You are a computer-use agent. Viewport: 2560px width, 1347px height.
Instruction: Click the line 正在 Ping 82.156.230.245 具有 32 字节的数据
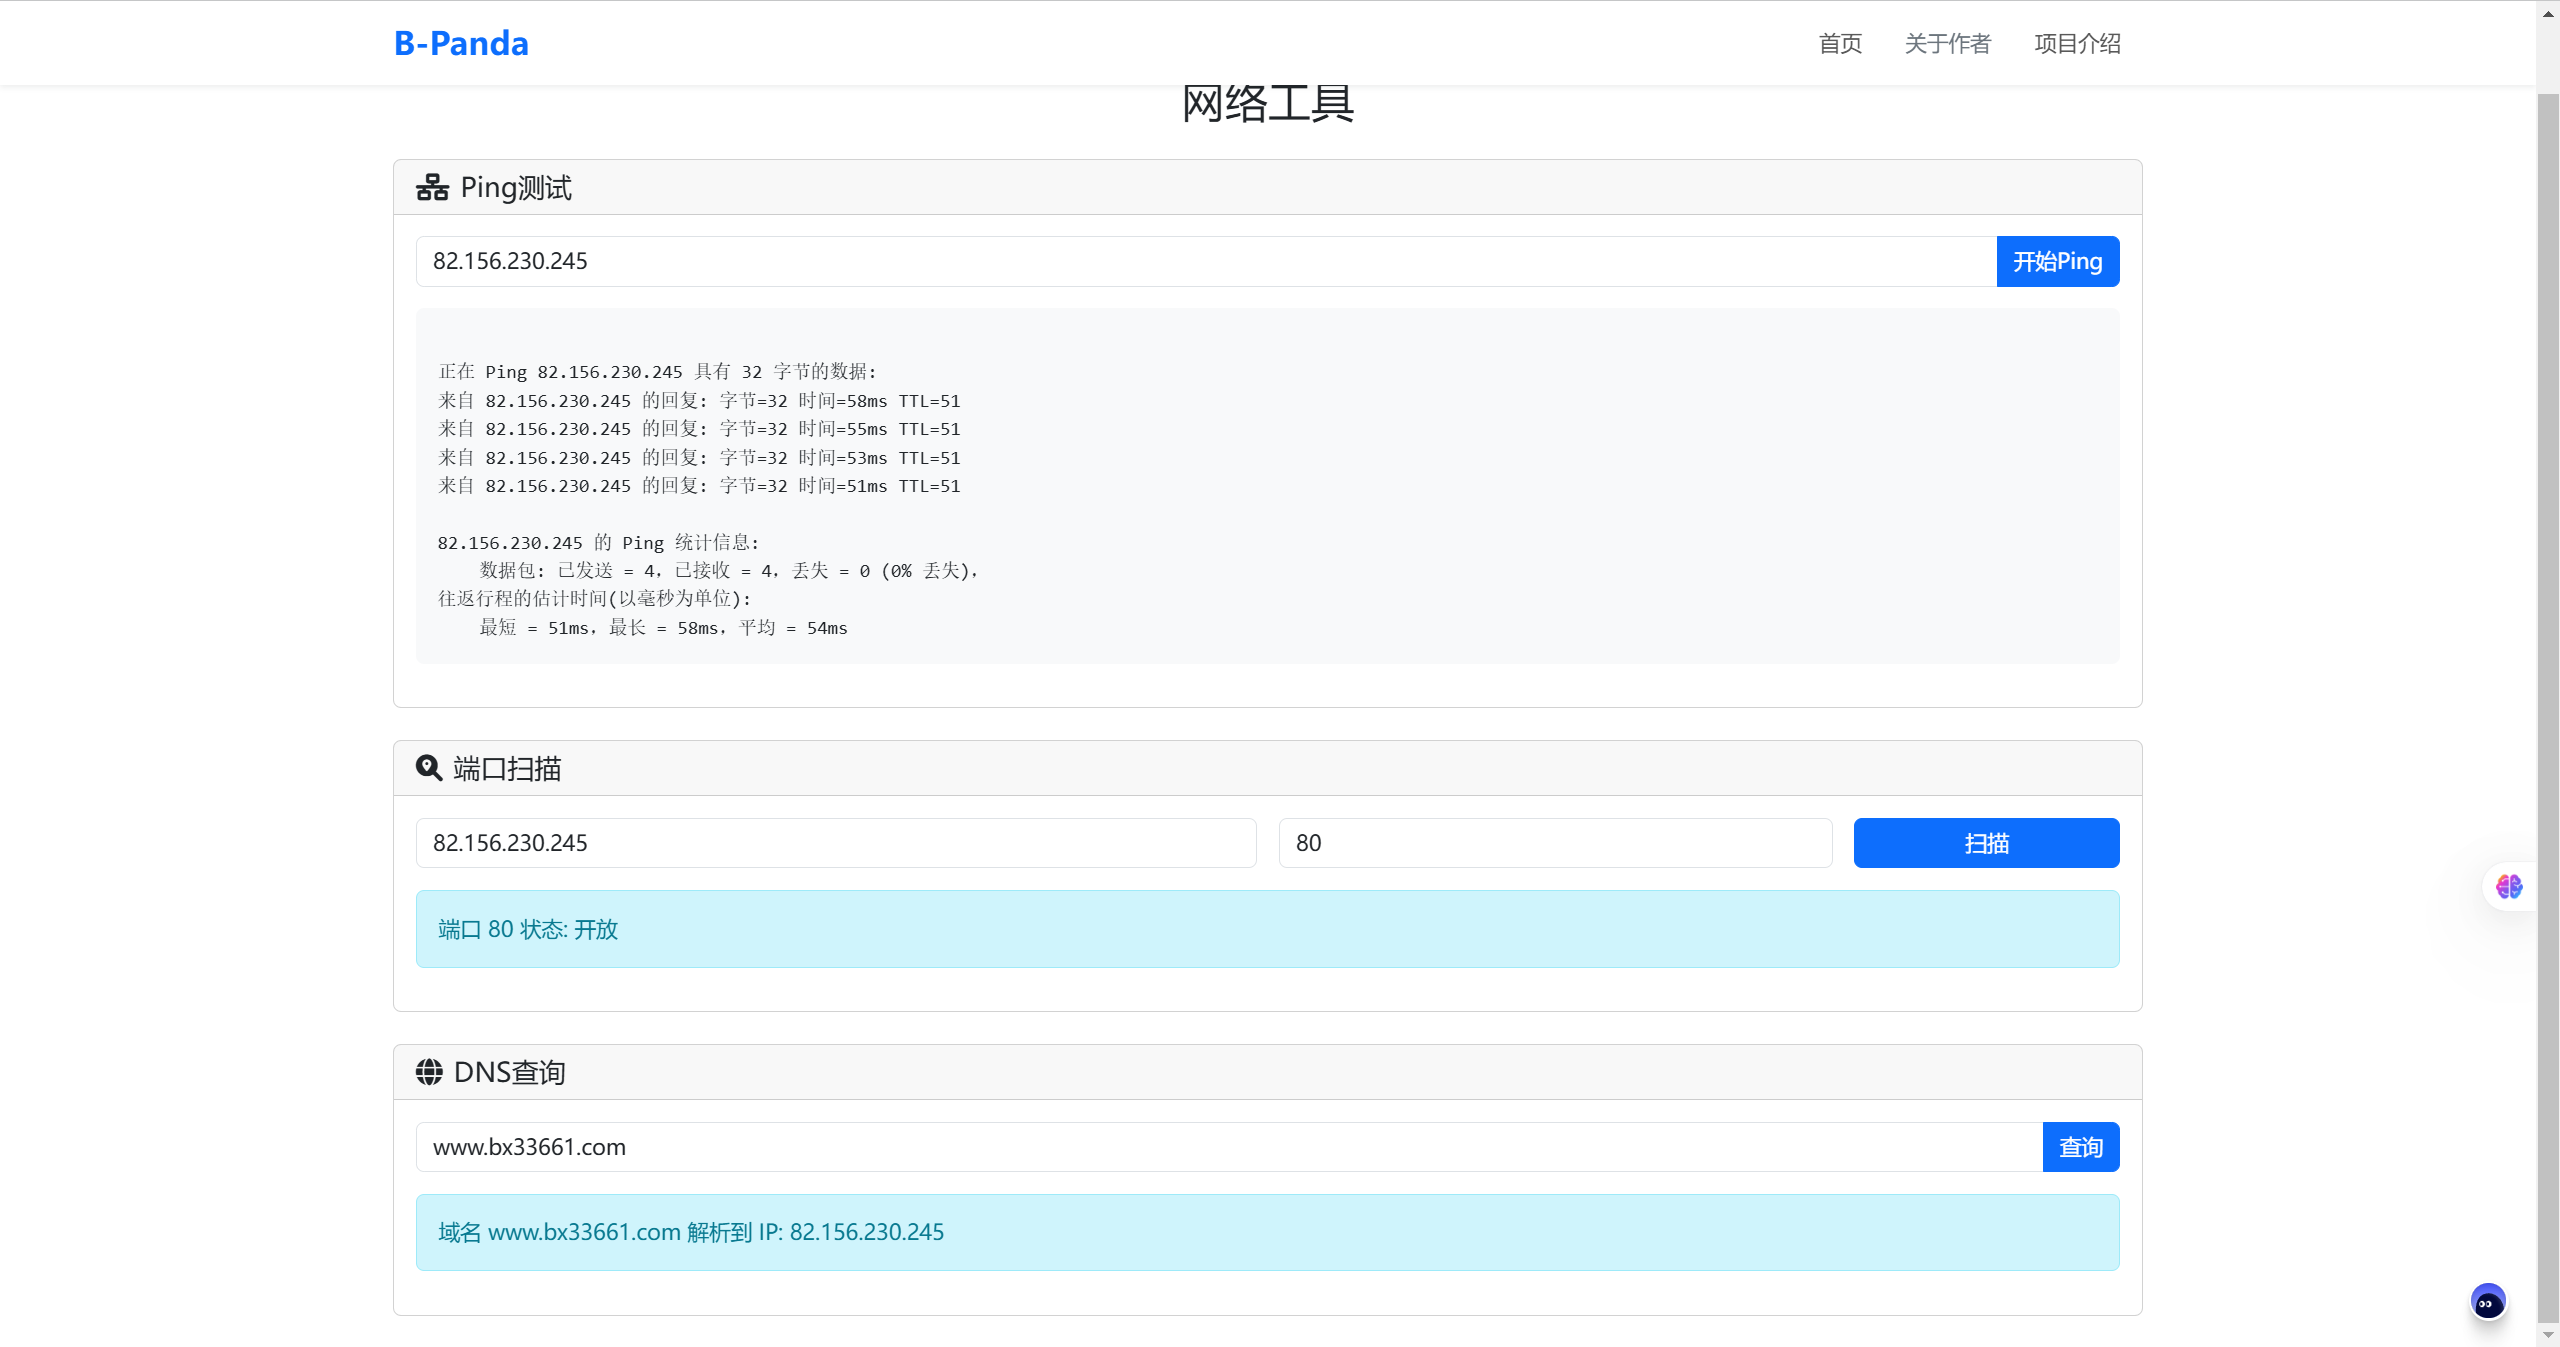(x=657, y=371)
